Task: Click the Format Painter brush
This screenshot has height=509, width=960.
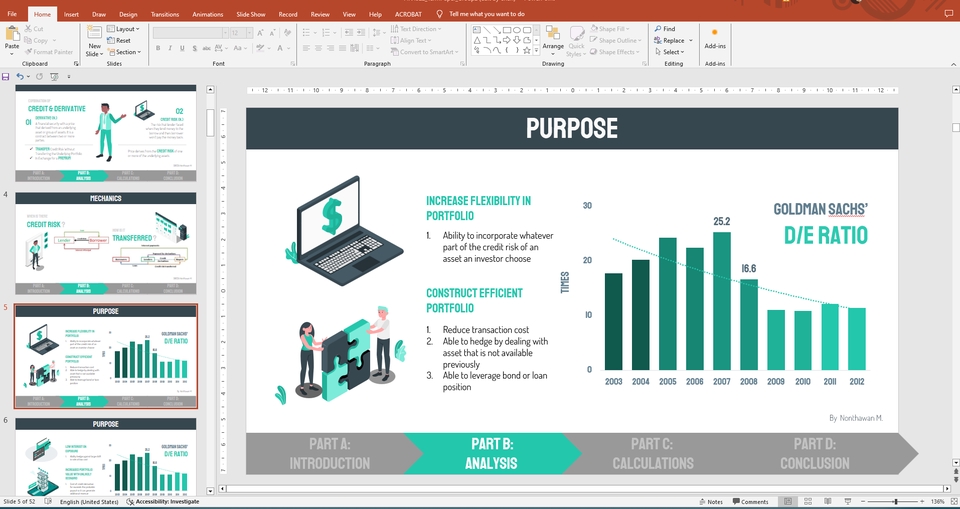Action: (49, 52)
